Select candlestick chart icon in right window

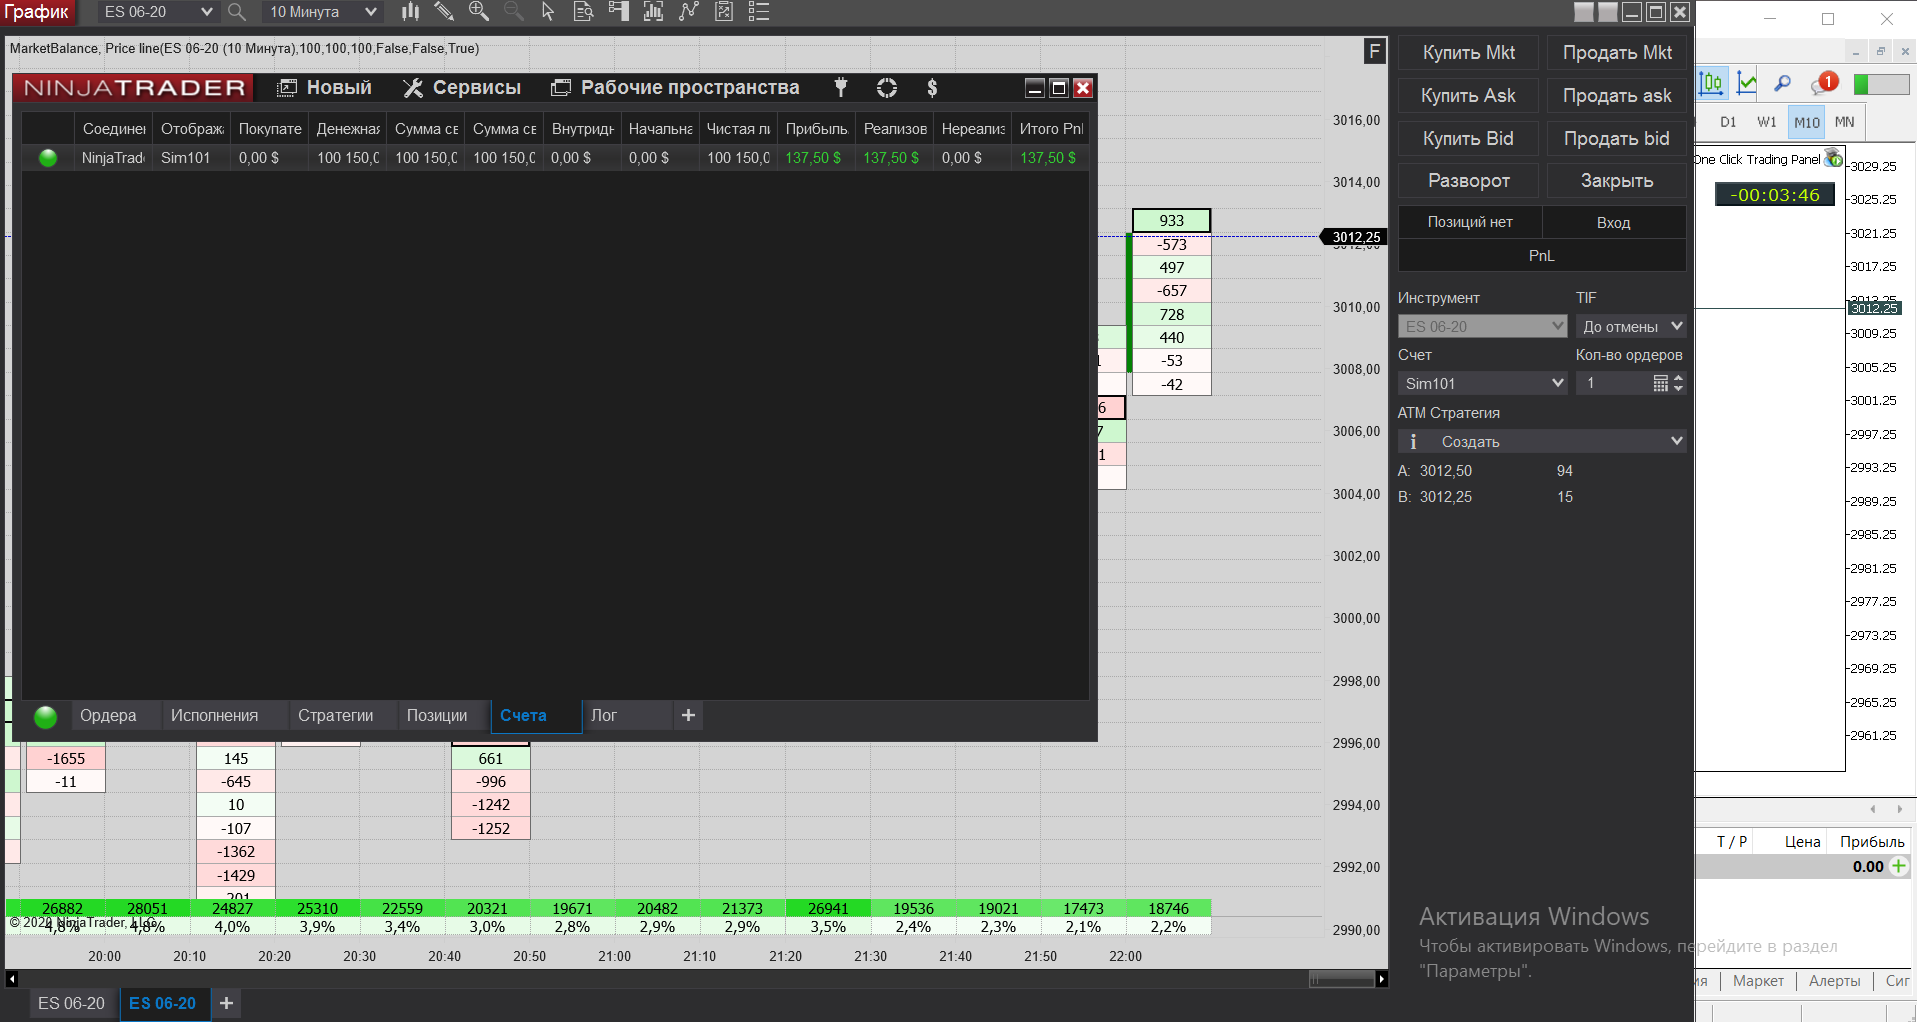1711,83
